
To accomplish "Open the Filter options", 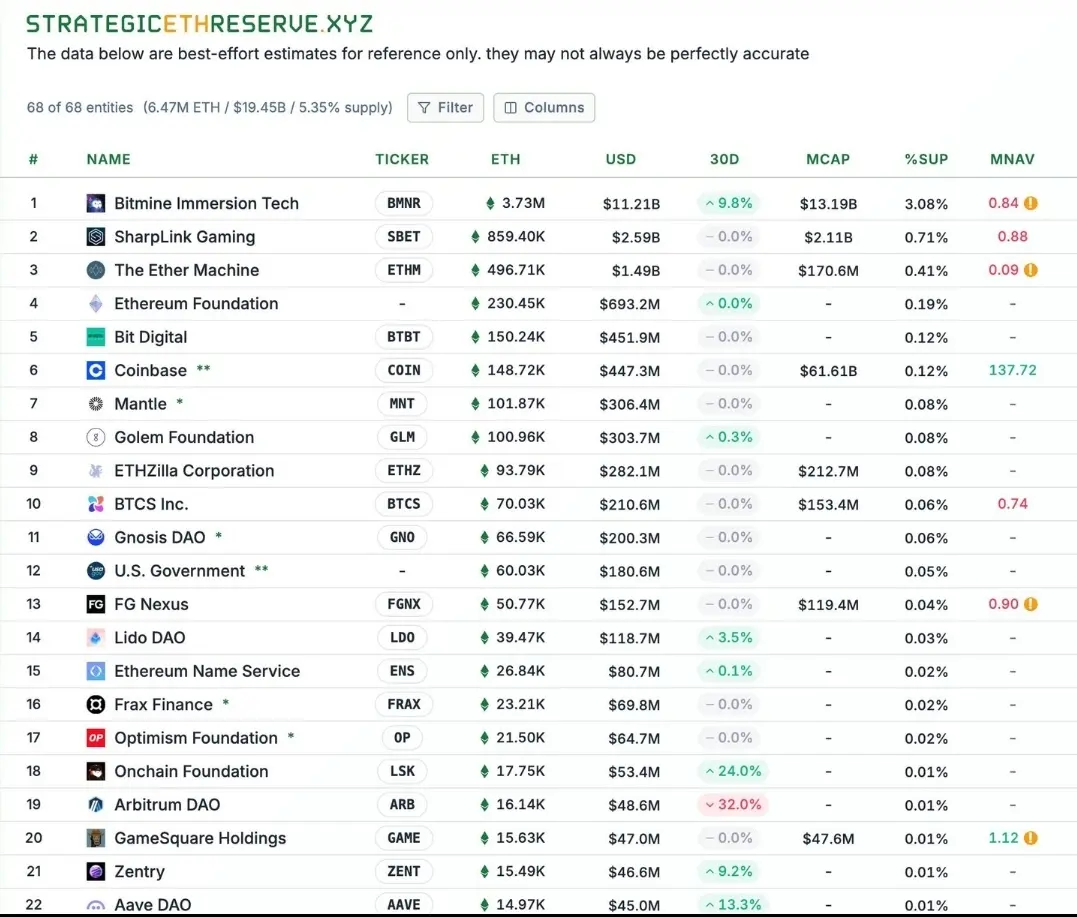I will [446, 108].
